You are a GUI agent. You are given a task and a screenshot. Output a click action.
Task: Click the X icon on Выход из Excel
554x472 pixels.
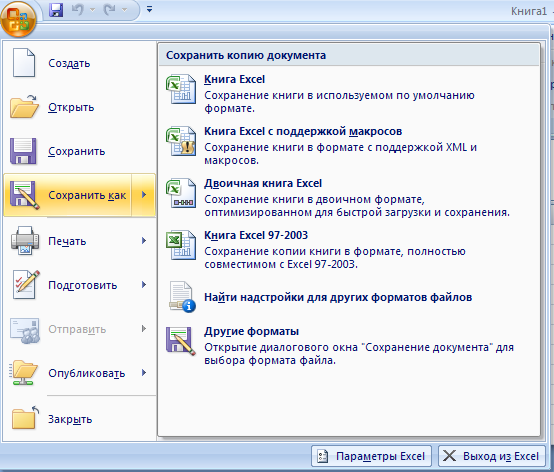(449, 456)
